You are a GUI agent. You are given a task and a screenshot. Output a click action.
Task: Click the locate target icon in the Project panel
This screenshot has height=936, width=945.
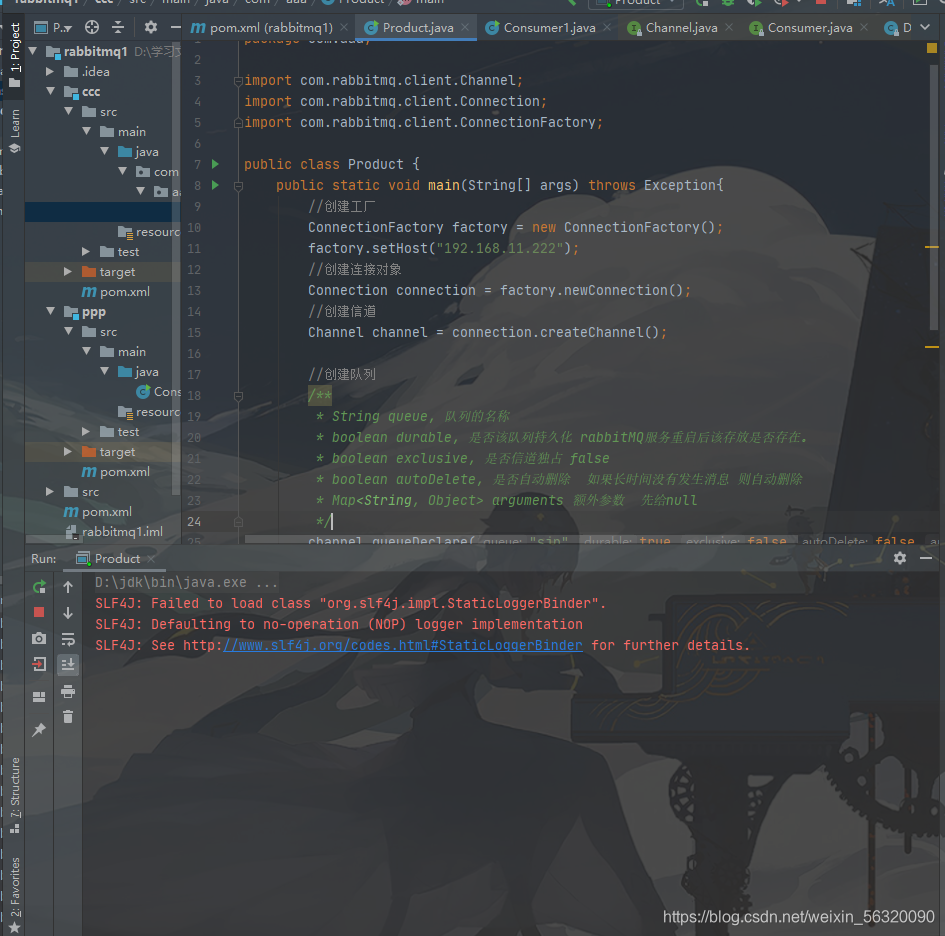92,27
